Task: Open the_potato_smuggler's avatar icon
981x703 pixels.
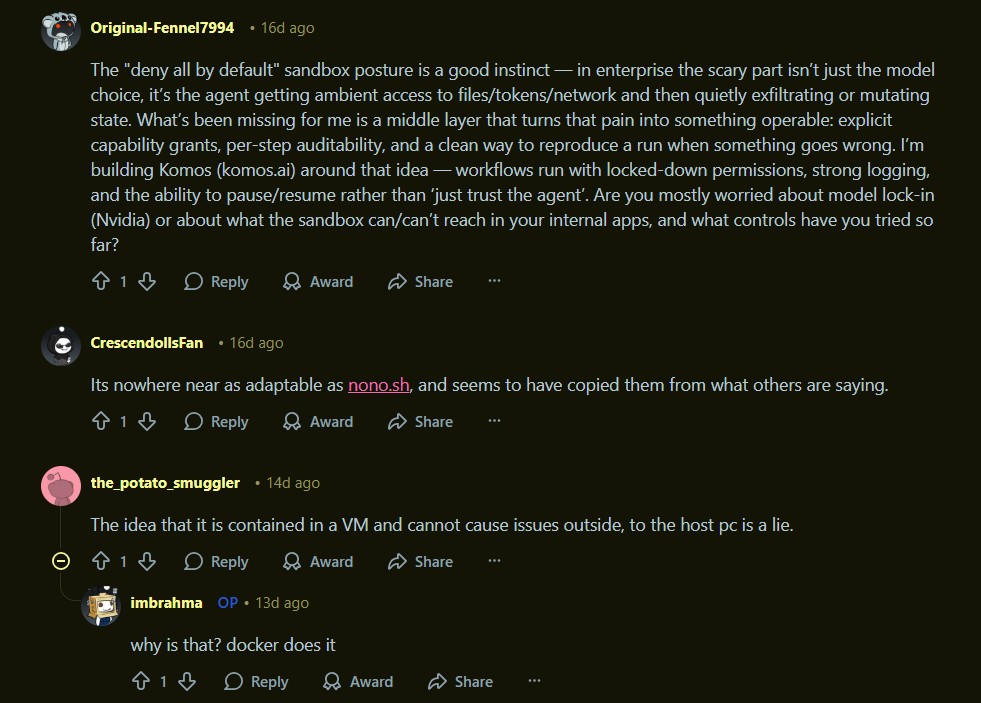Action: click(60, 484)
